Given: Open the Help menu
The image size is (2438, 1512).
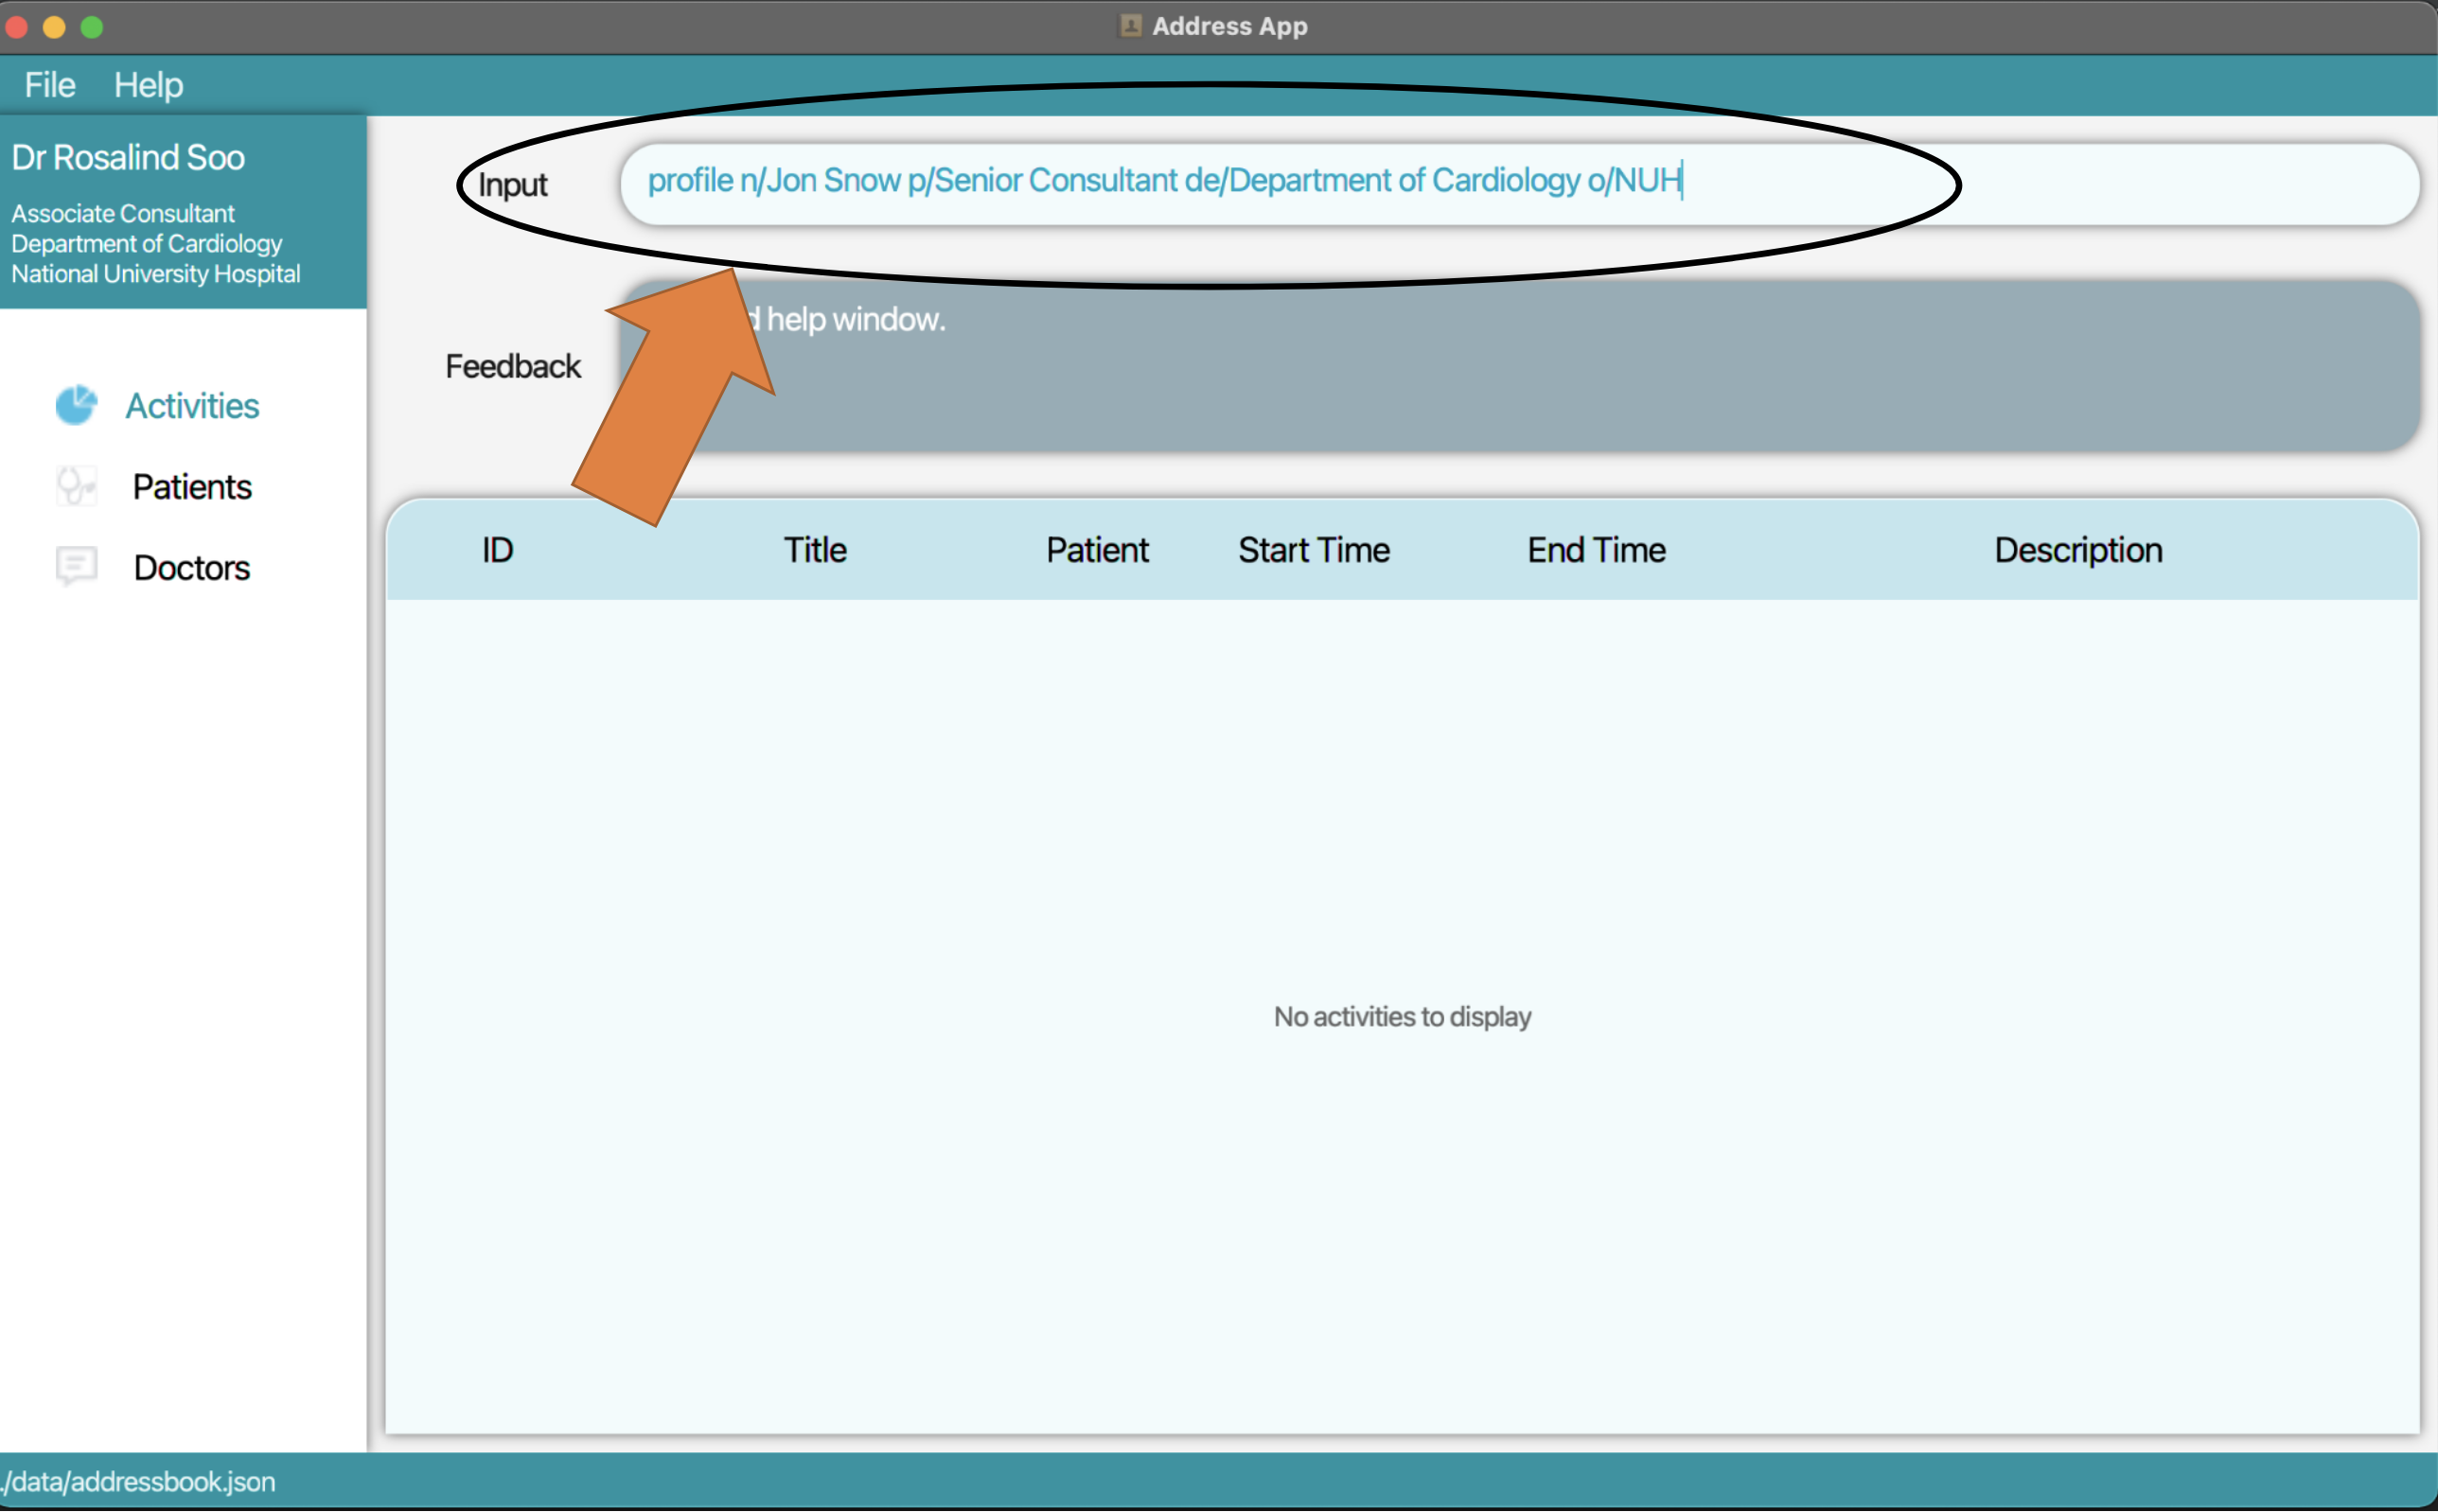Looking at the screenshot, I should [147, 84].
